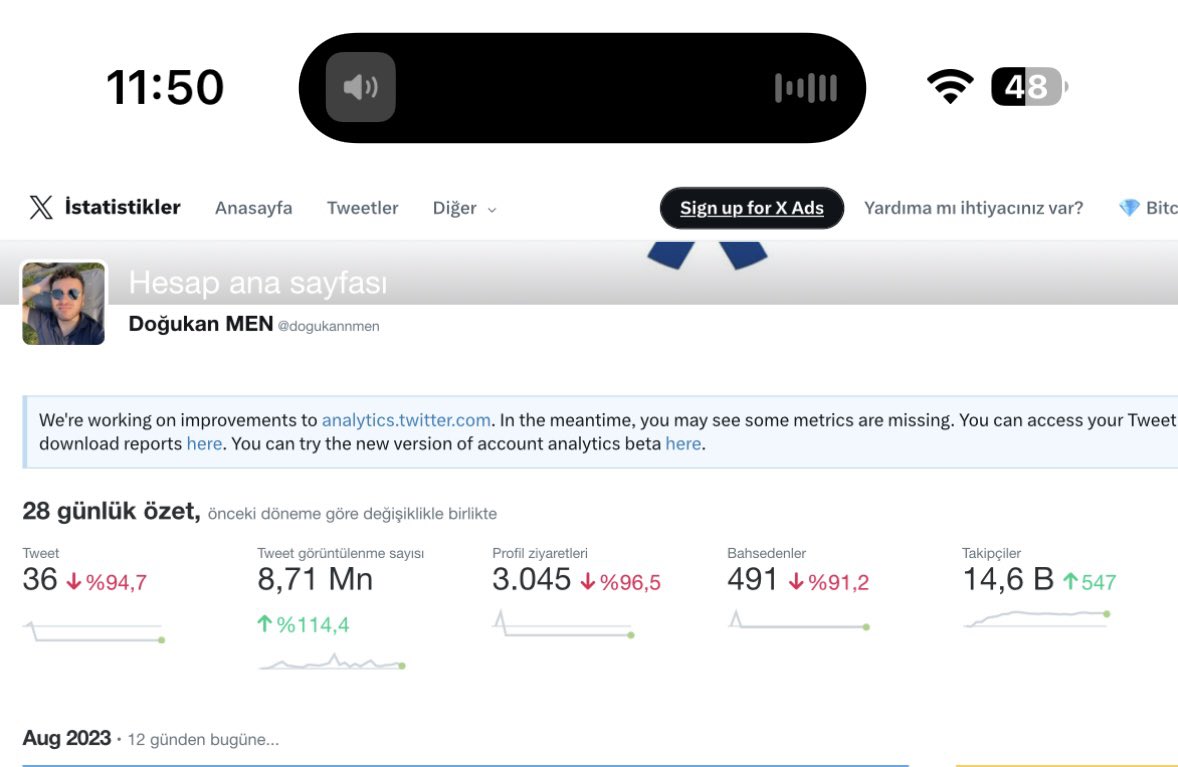Screen dimensions: 1178x767
Task: Click the Tweet görüntülenme sayısı sparkline
Action: (x=332, y=662)
